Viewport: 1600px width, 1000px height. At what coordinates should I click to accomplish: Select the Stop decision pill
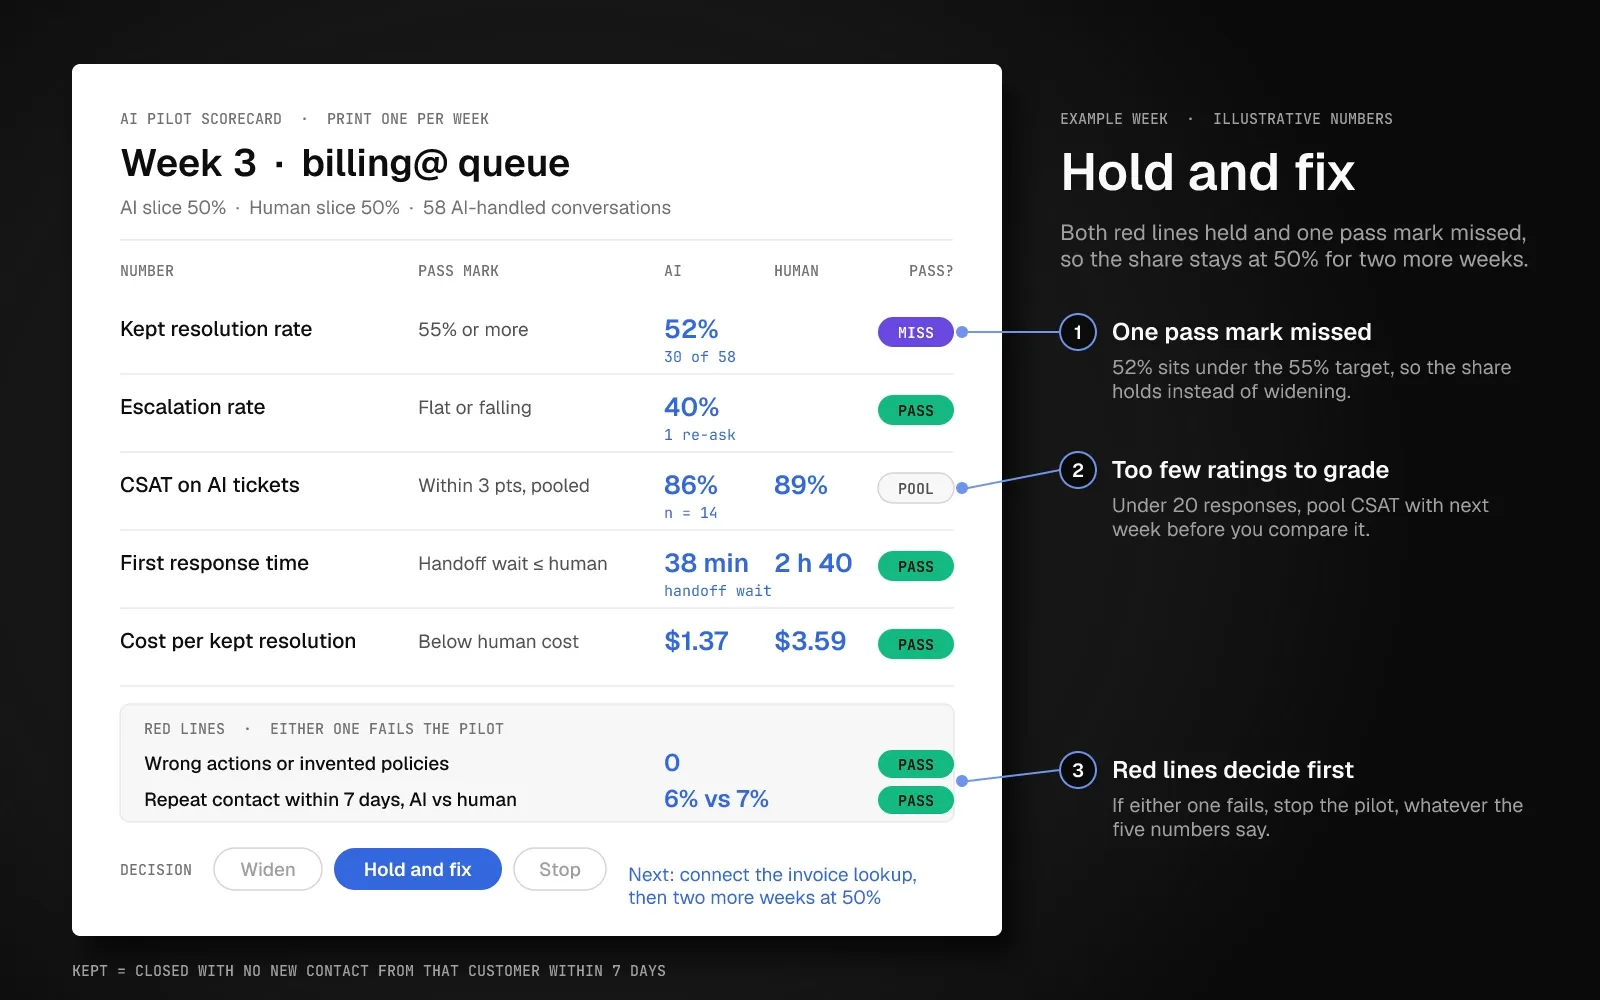(560, 869)
